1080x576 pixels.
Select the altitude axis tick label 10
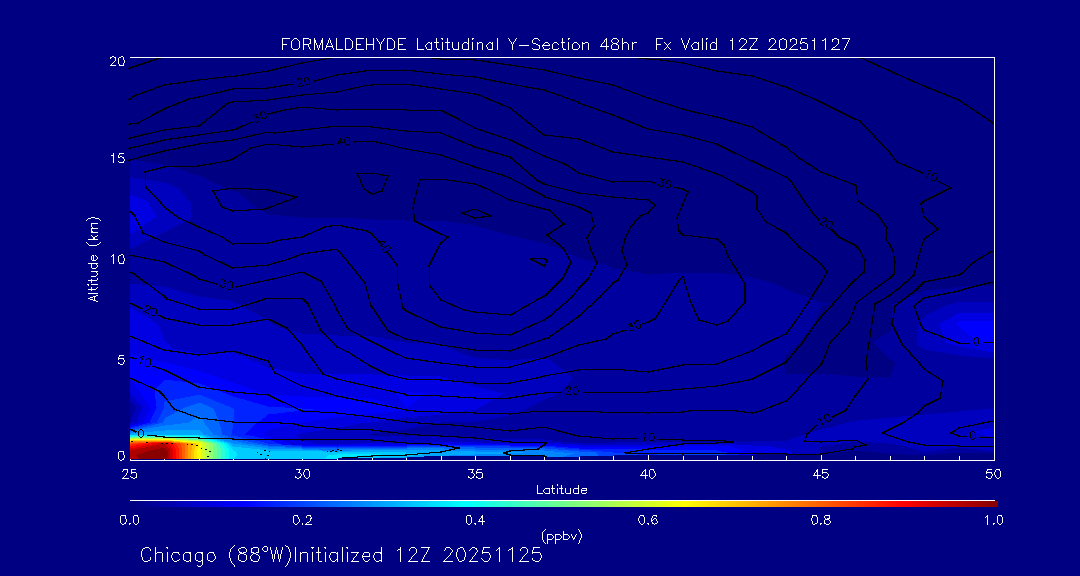tap(117, 259)
